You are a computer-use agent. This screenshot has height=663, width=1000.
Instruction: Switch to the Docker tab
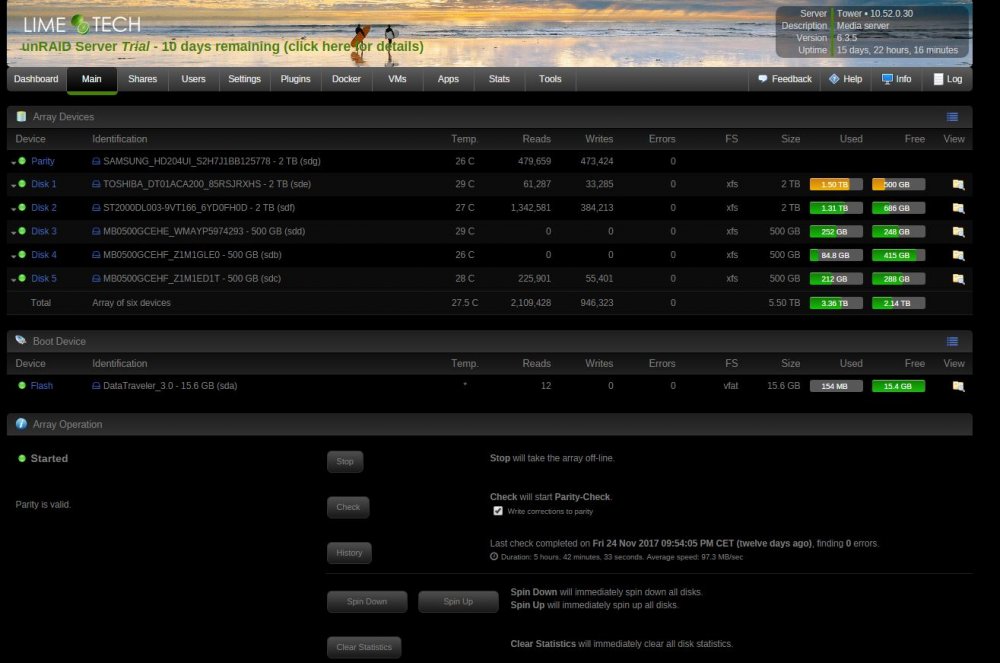point(346,79)
